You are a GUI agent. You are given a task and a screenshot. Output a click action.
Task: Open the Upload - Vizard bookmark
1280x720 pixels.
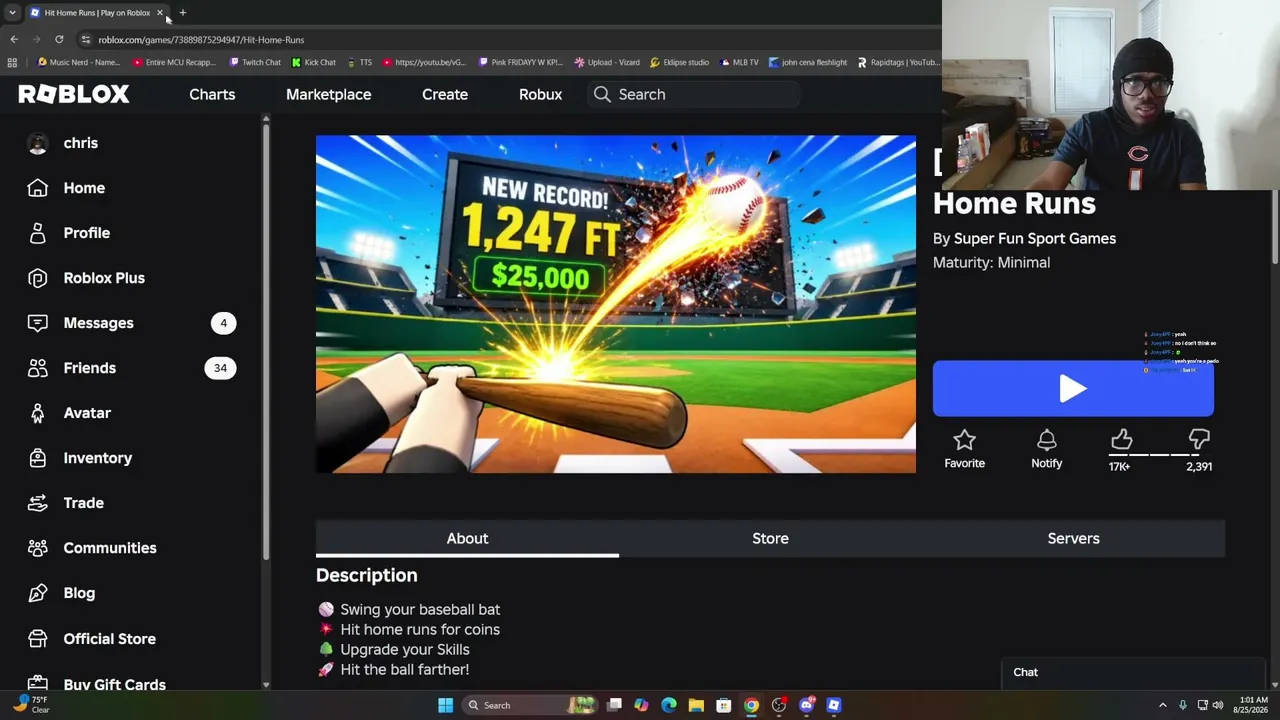point(607,62)
